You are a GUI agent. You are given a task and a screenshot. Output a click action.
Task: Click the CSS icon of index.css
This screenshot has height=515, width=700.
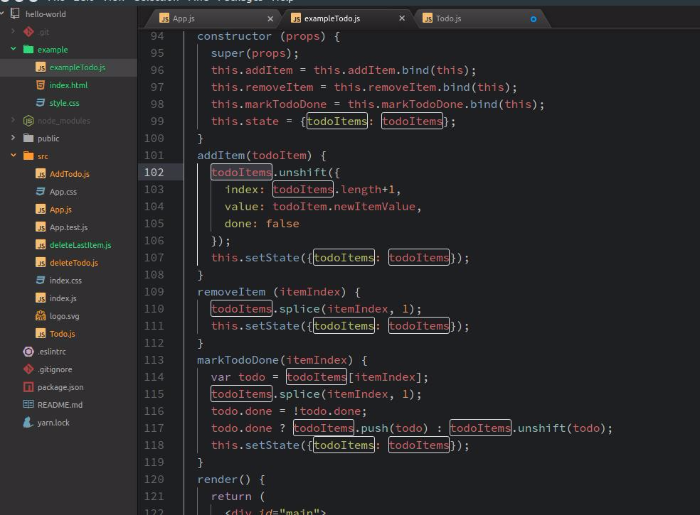click(x=41, y=280)
